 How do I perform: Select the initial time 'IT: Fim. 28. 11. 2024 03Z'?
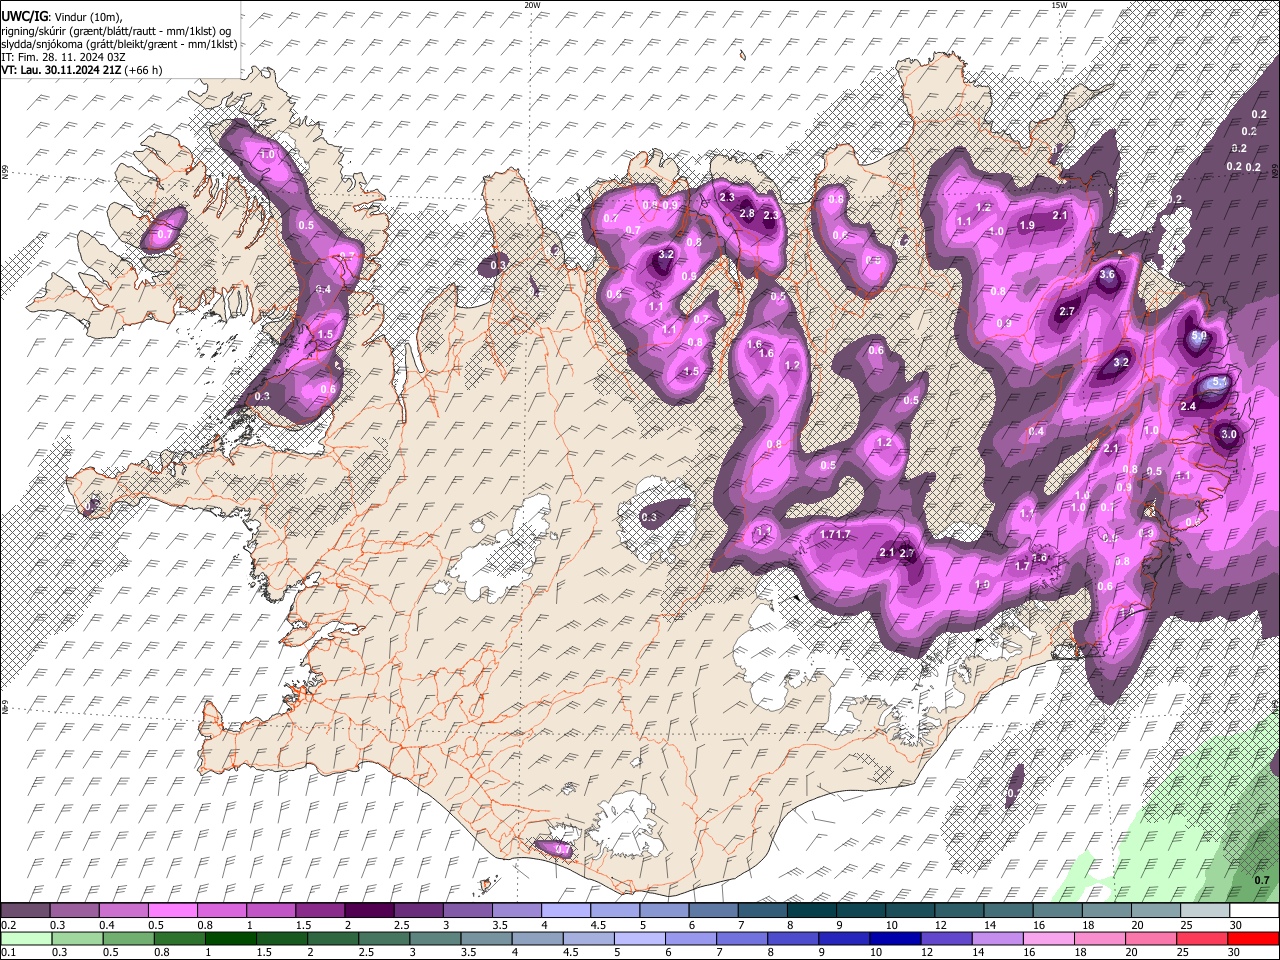63,57
